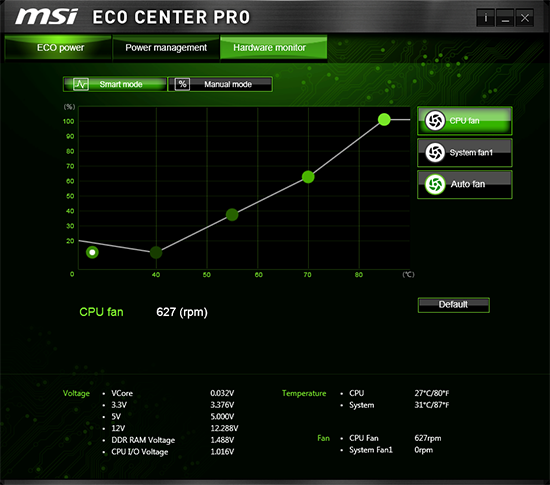Viewport: 550px width, 485px height.
Task: Open the info button in title bar
Action: pos(485,18)
